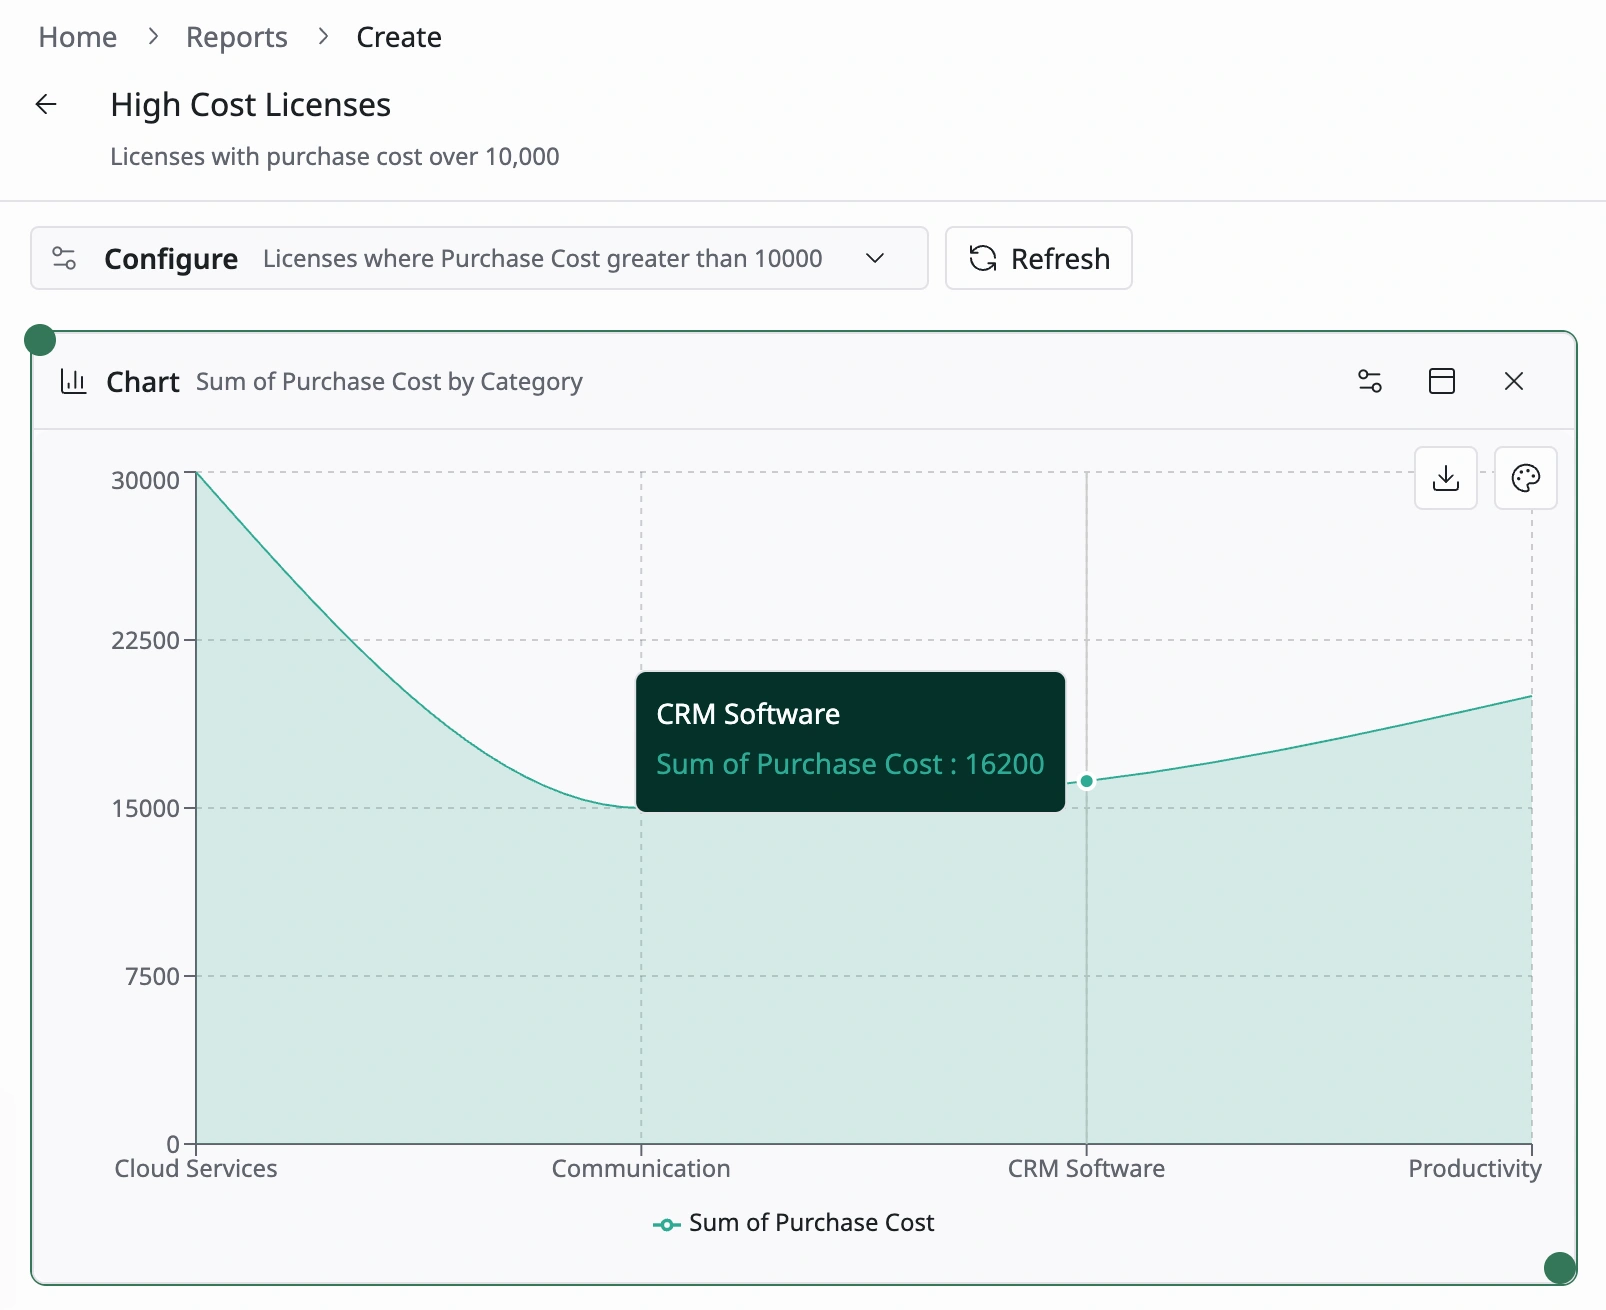Open the Reports breadcrumb link

coord(237,37)
